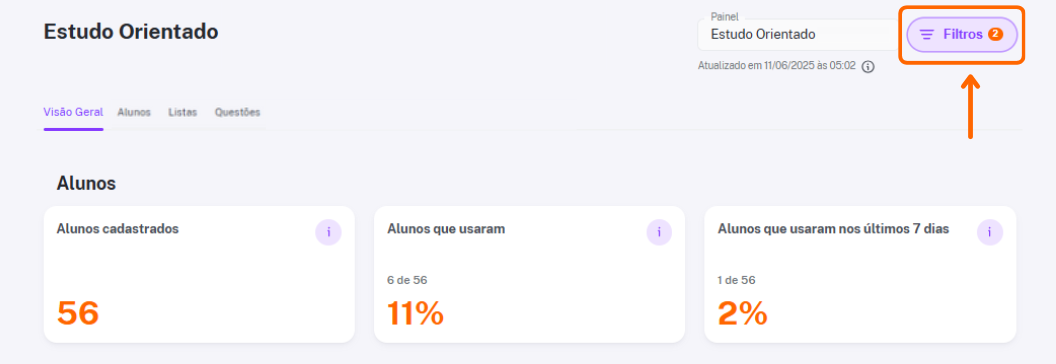
Task: Click the últimos 7 dias usage card
Action: (860, 274)
